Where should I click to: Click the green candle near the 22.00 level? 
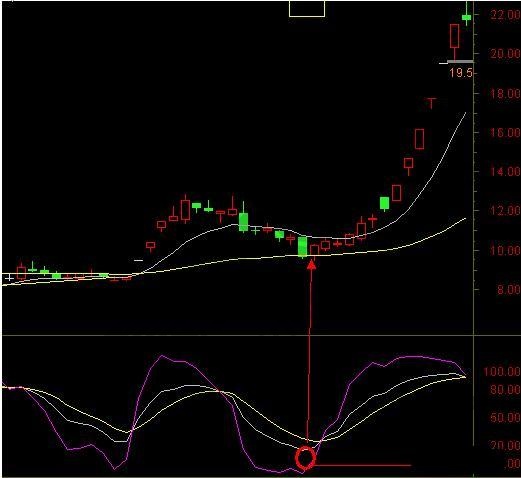click(x=467, y=17)
